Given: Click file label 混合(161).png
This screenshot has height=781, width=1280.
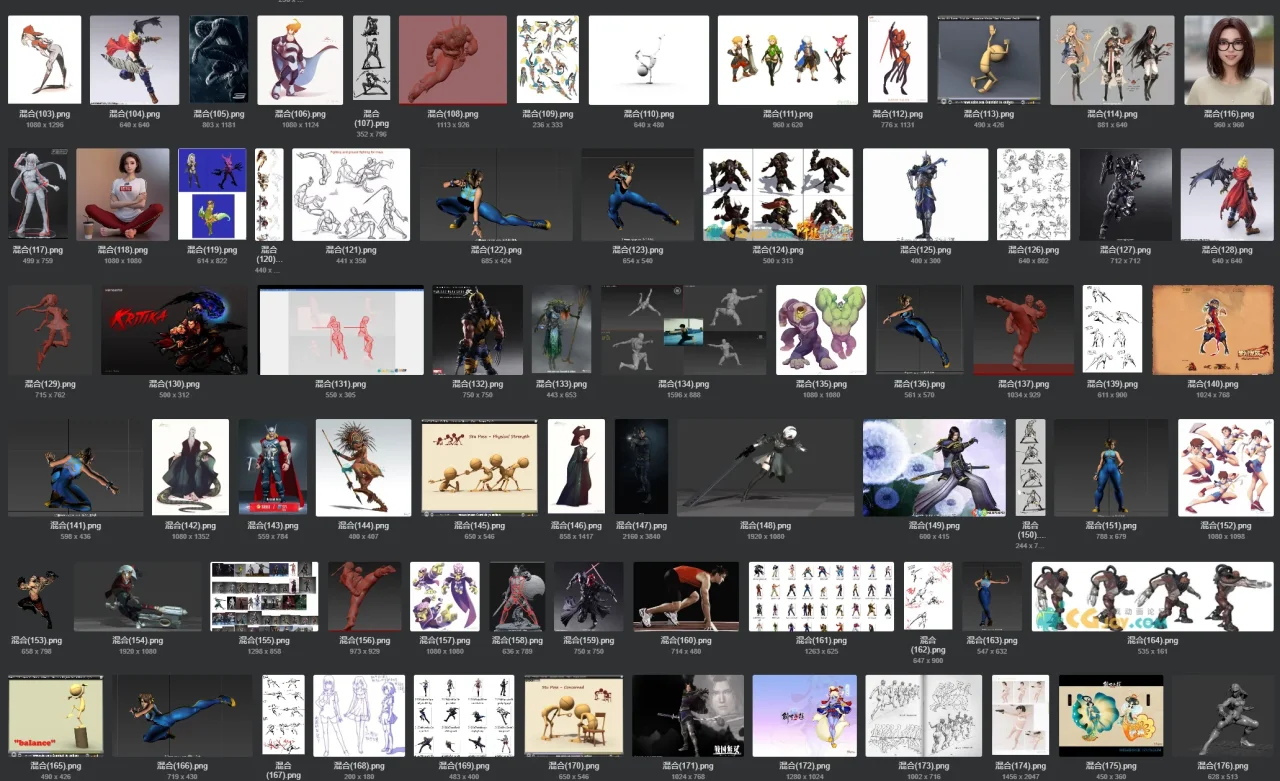Looking at the screenshot, I should [822, 641].
